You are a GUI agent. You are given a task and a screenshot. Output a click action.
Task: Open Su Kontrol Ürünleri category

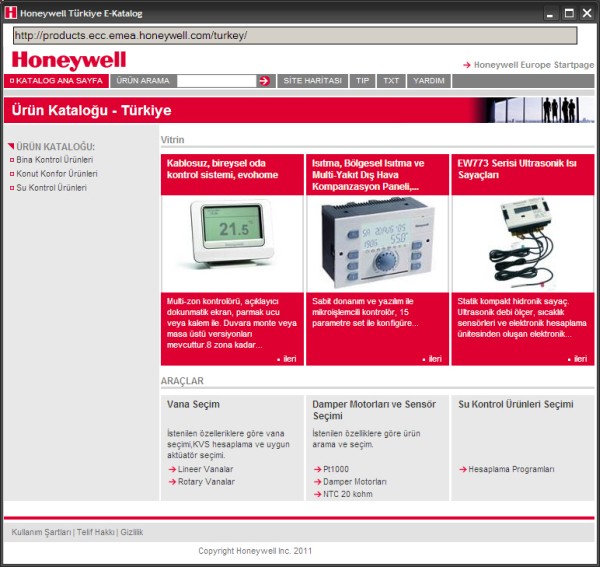tap(52, 188)
